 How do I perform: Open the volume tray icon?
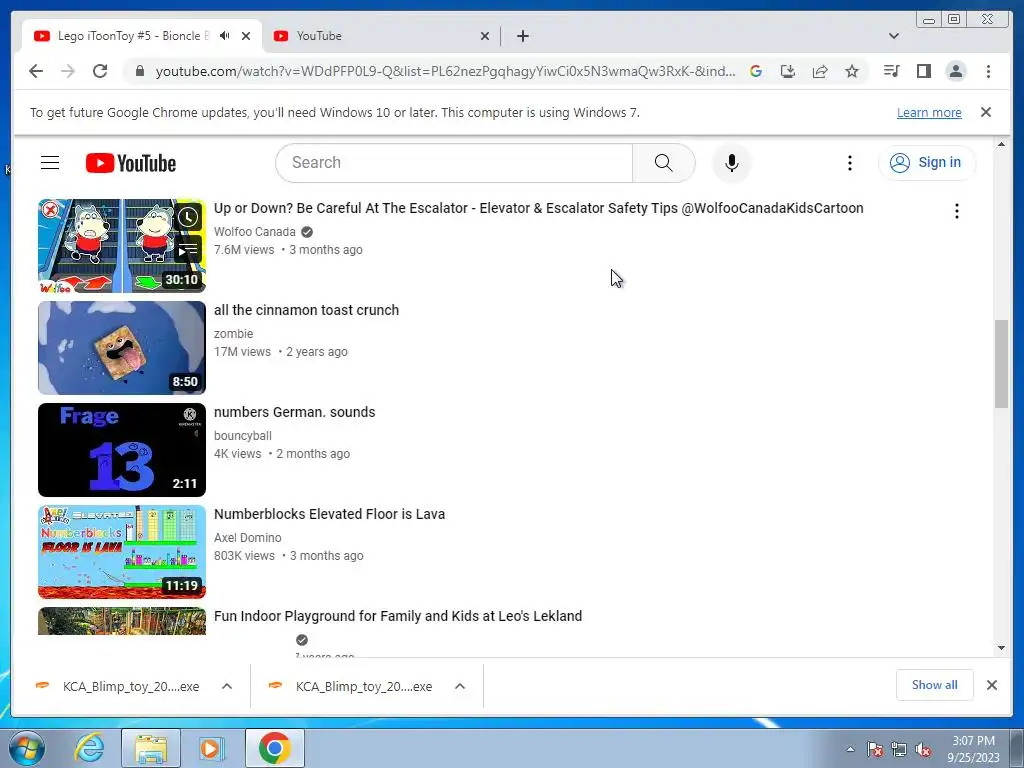923,750
